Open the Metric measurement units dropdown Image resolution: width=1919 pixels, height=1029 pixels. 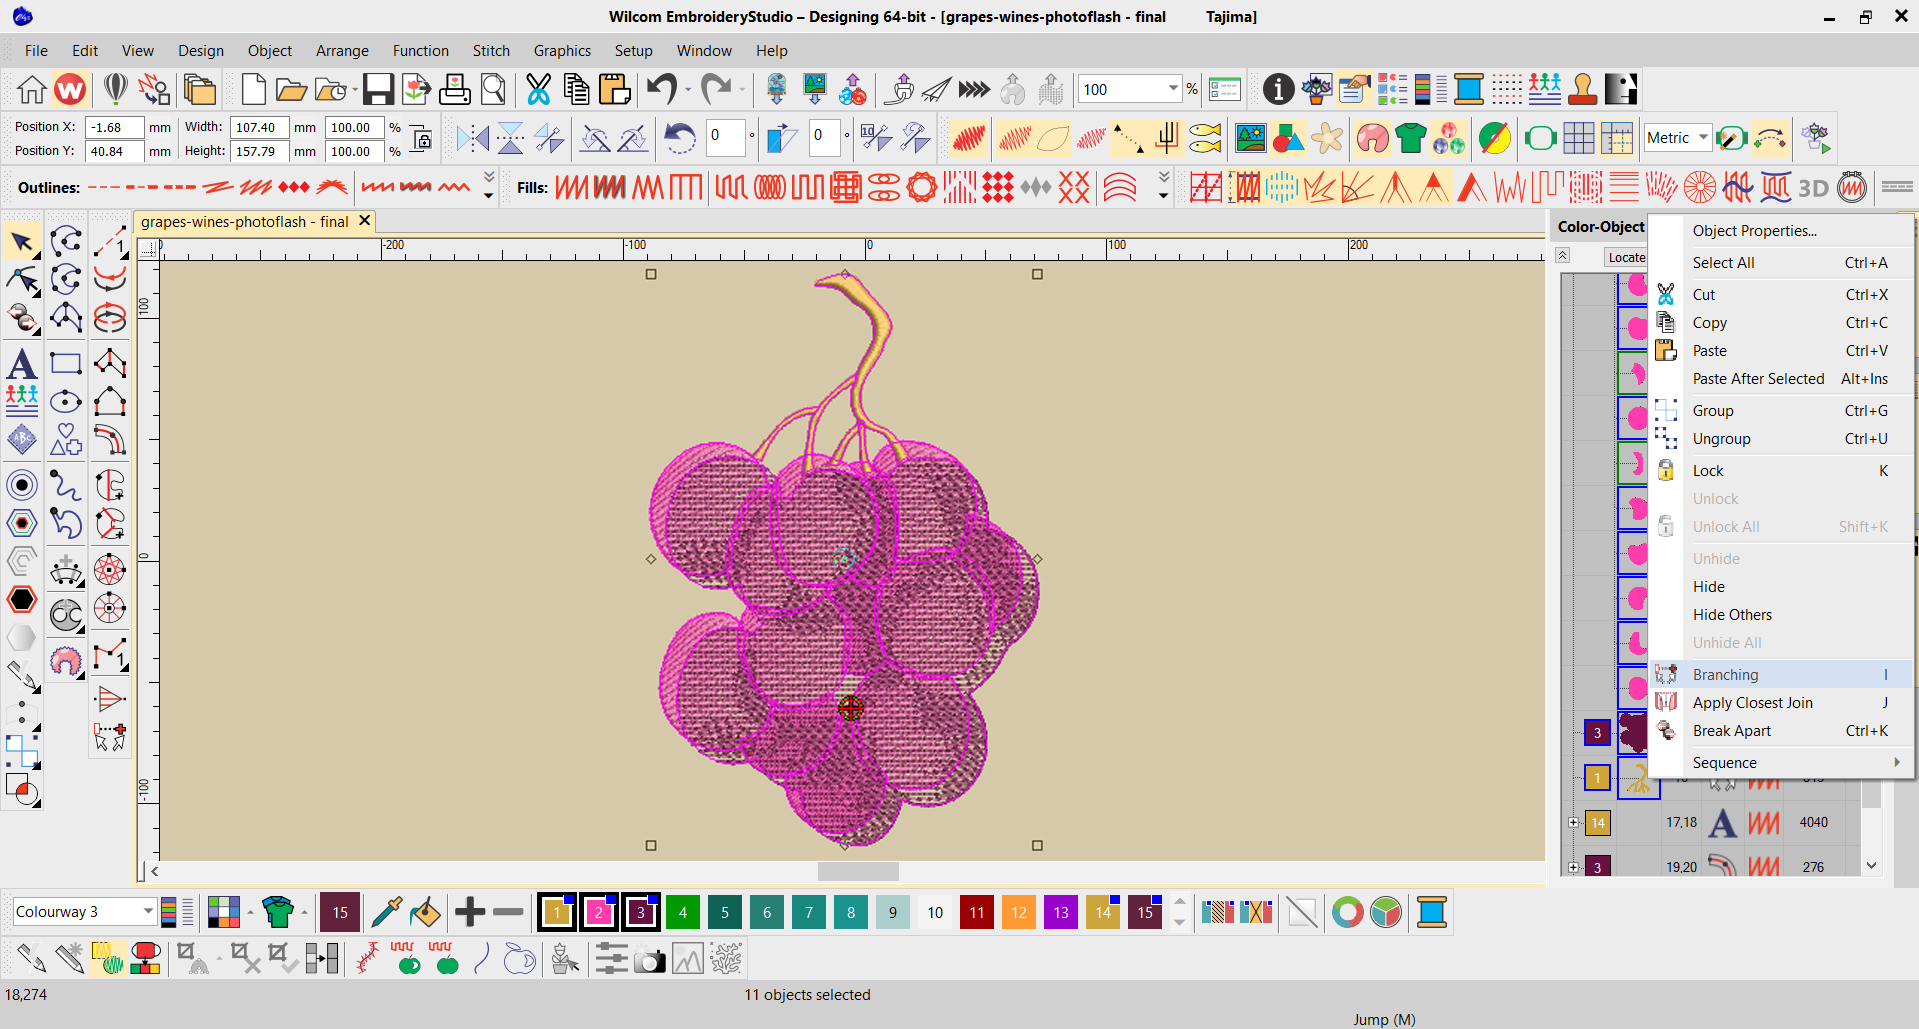[x=1702, y=138]
